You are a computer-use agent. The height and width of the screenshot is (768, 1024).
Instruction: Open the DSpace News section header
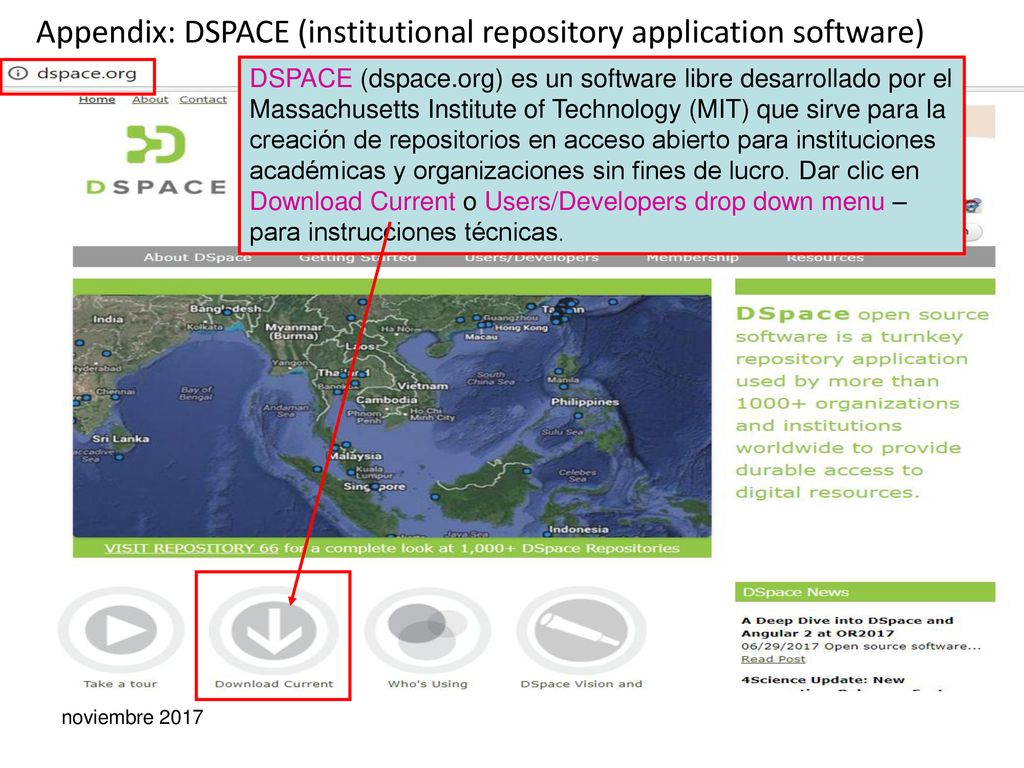(x=865, y=592)
